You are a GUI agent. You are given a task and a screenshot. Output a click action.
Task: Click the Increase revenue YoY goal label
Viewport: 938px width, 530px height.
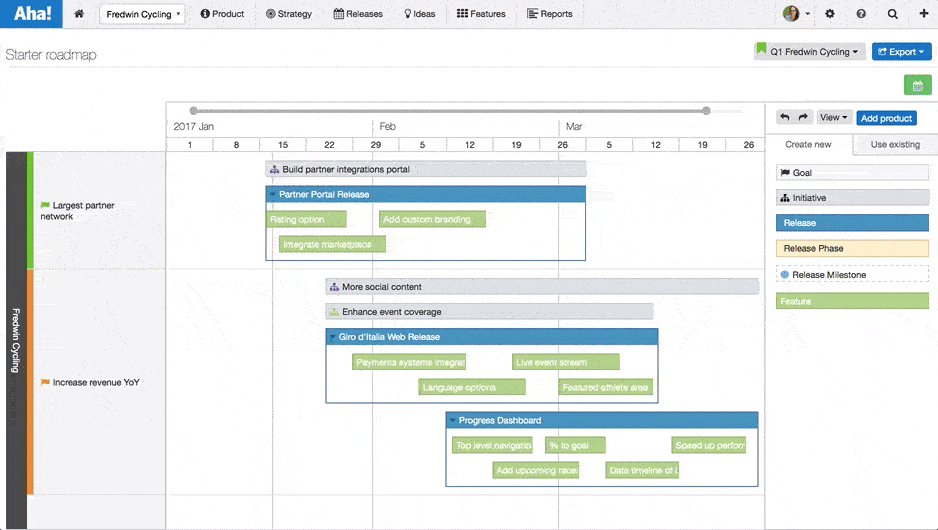(96, 382)
